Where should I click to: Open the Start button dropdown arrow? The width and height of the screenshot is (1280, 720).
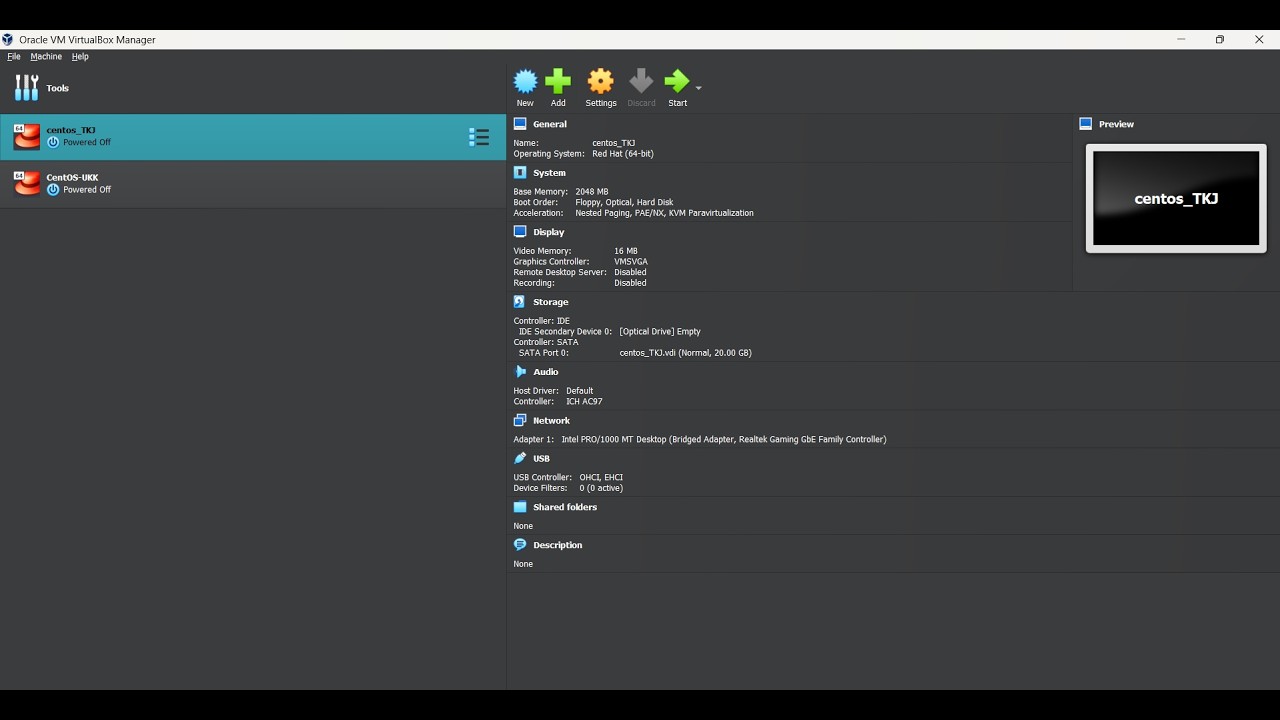click(x=698, y=88)
